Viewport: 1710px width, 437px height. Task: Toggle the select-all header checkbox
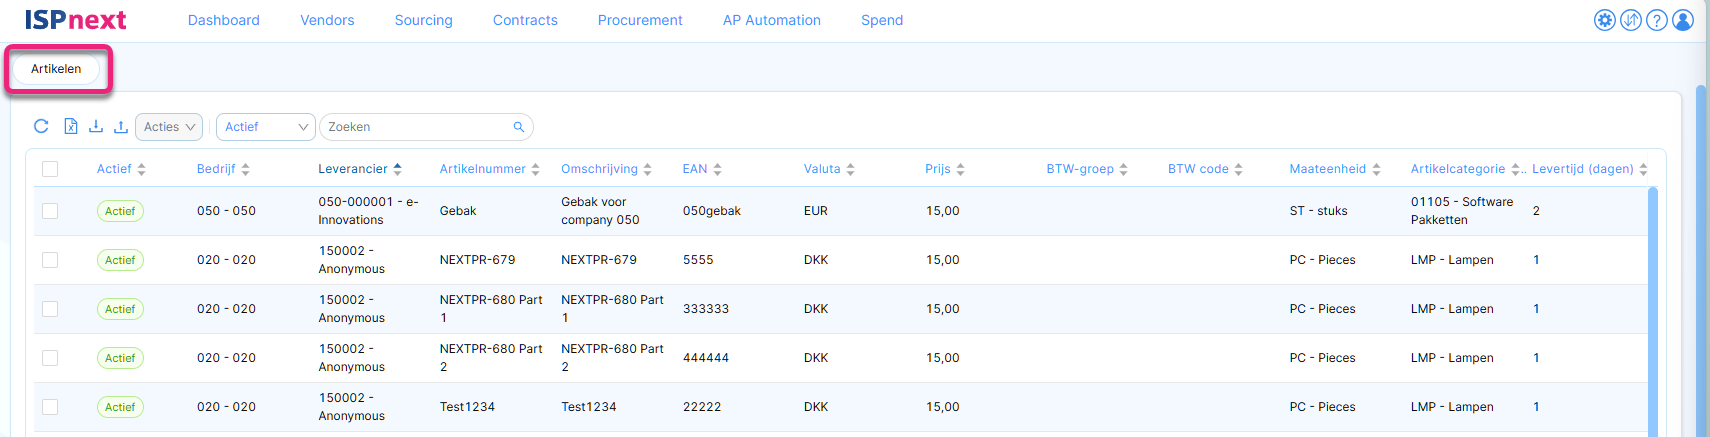point(50,169)
